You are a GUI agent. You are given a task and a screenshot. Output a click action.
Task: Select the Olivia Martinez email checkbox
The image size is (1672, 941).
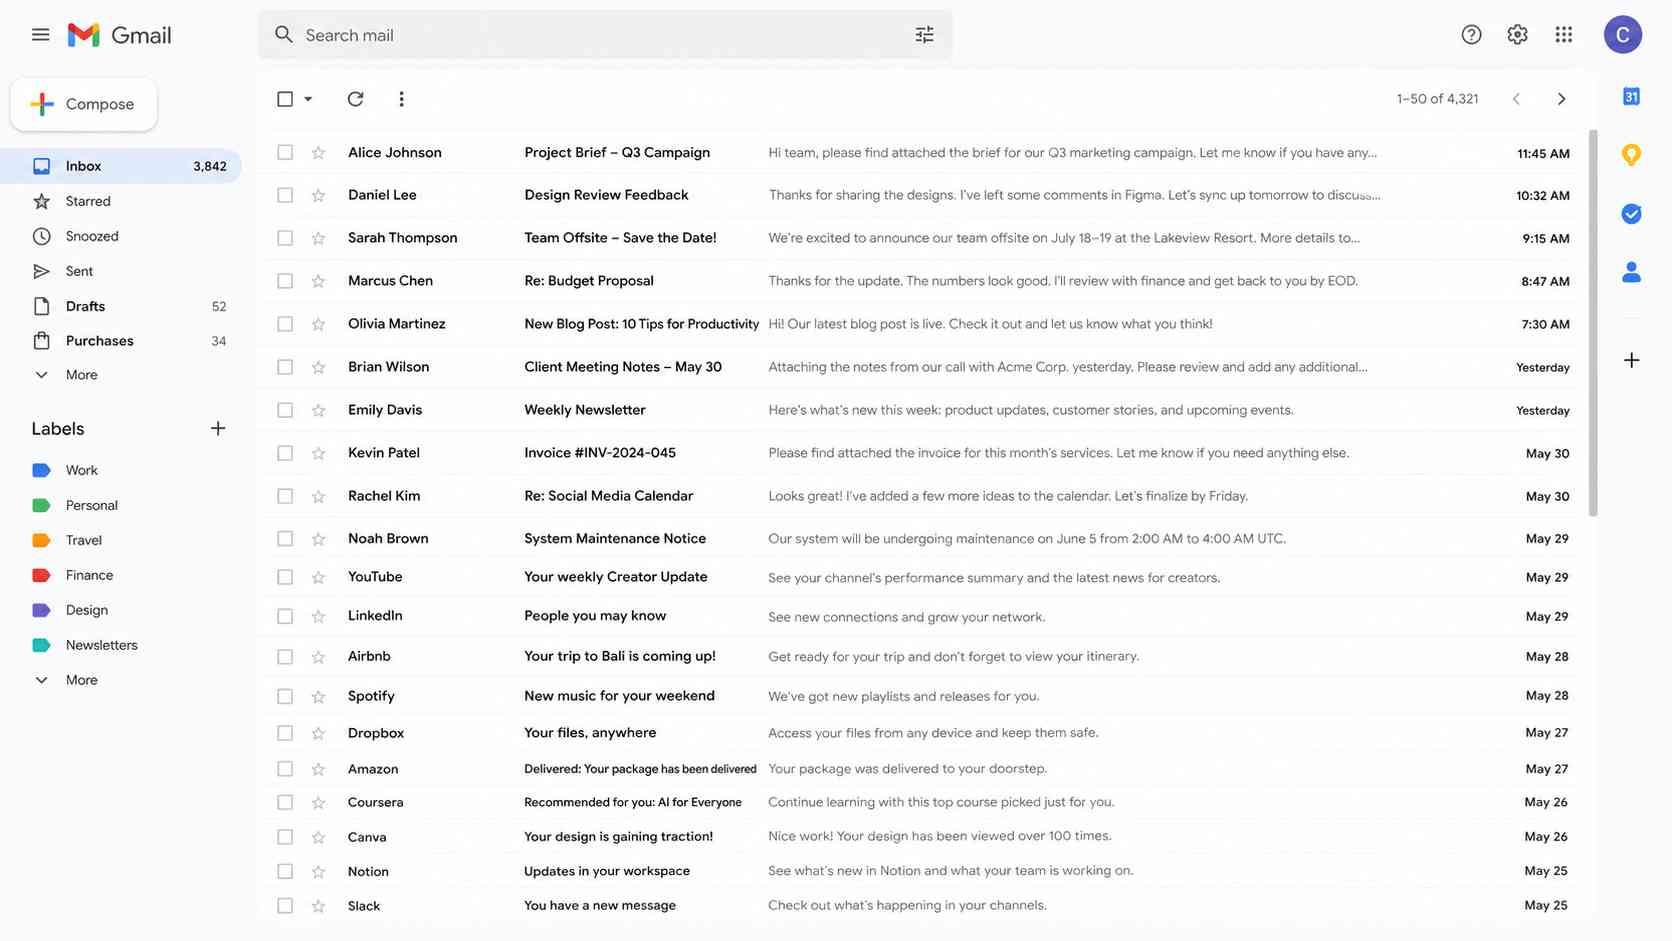285,324
